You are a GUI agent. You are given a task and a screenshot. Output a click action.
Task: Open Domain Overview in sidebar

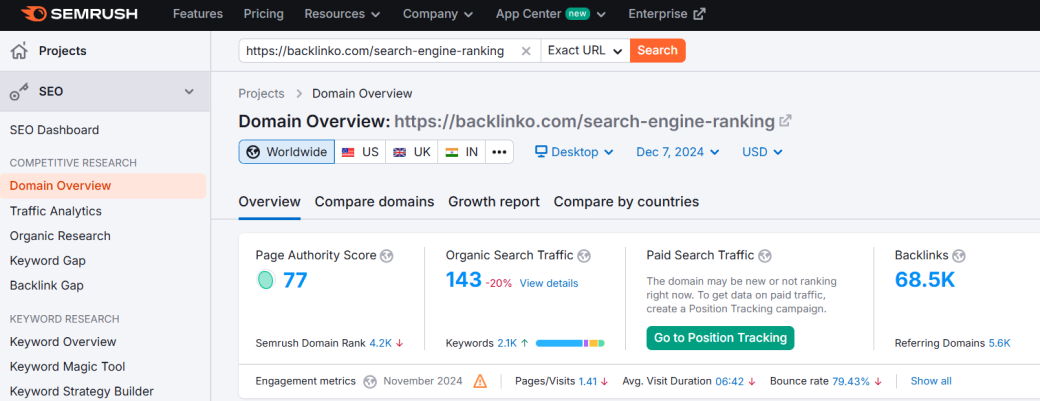tap(103, 186)
